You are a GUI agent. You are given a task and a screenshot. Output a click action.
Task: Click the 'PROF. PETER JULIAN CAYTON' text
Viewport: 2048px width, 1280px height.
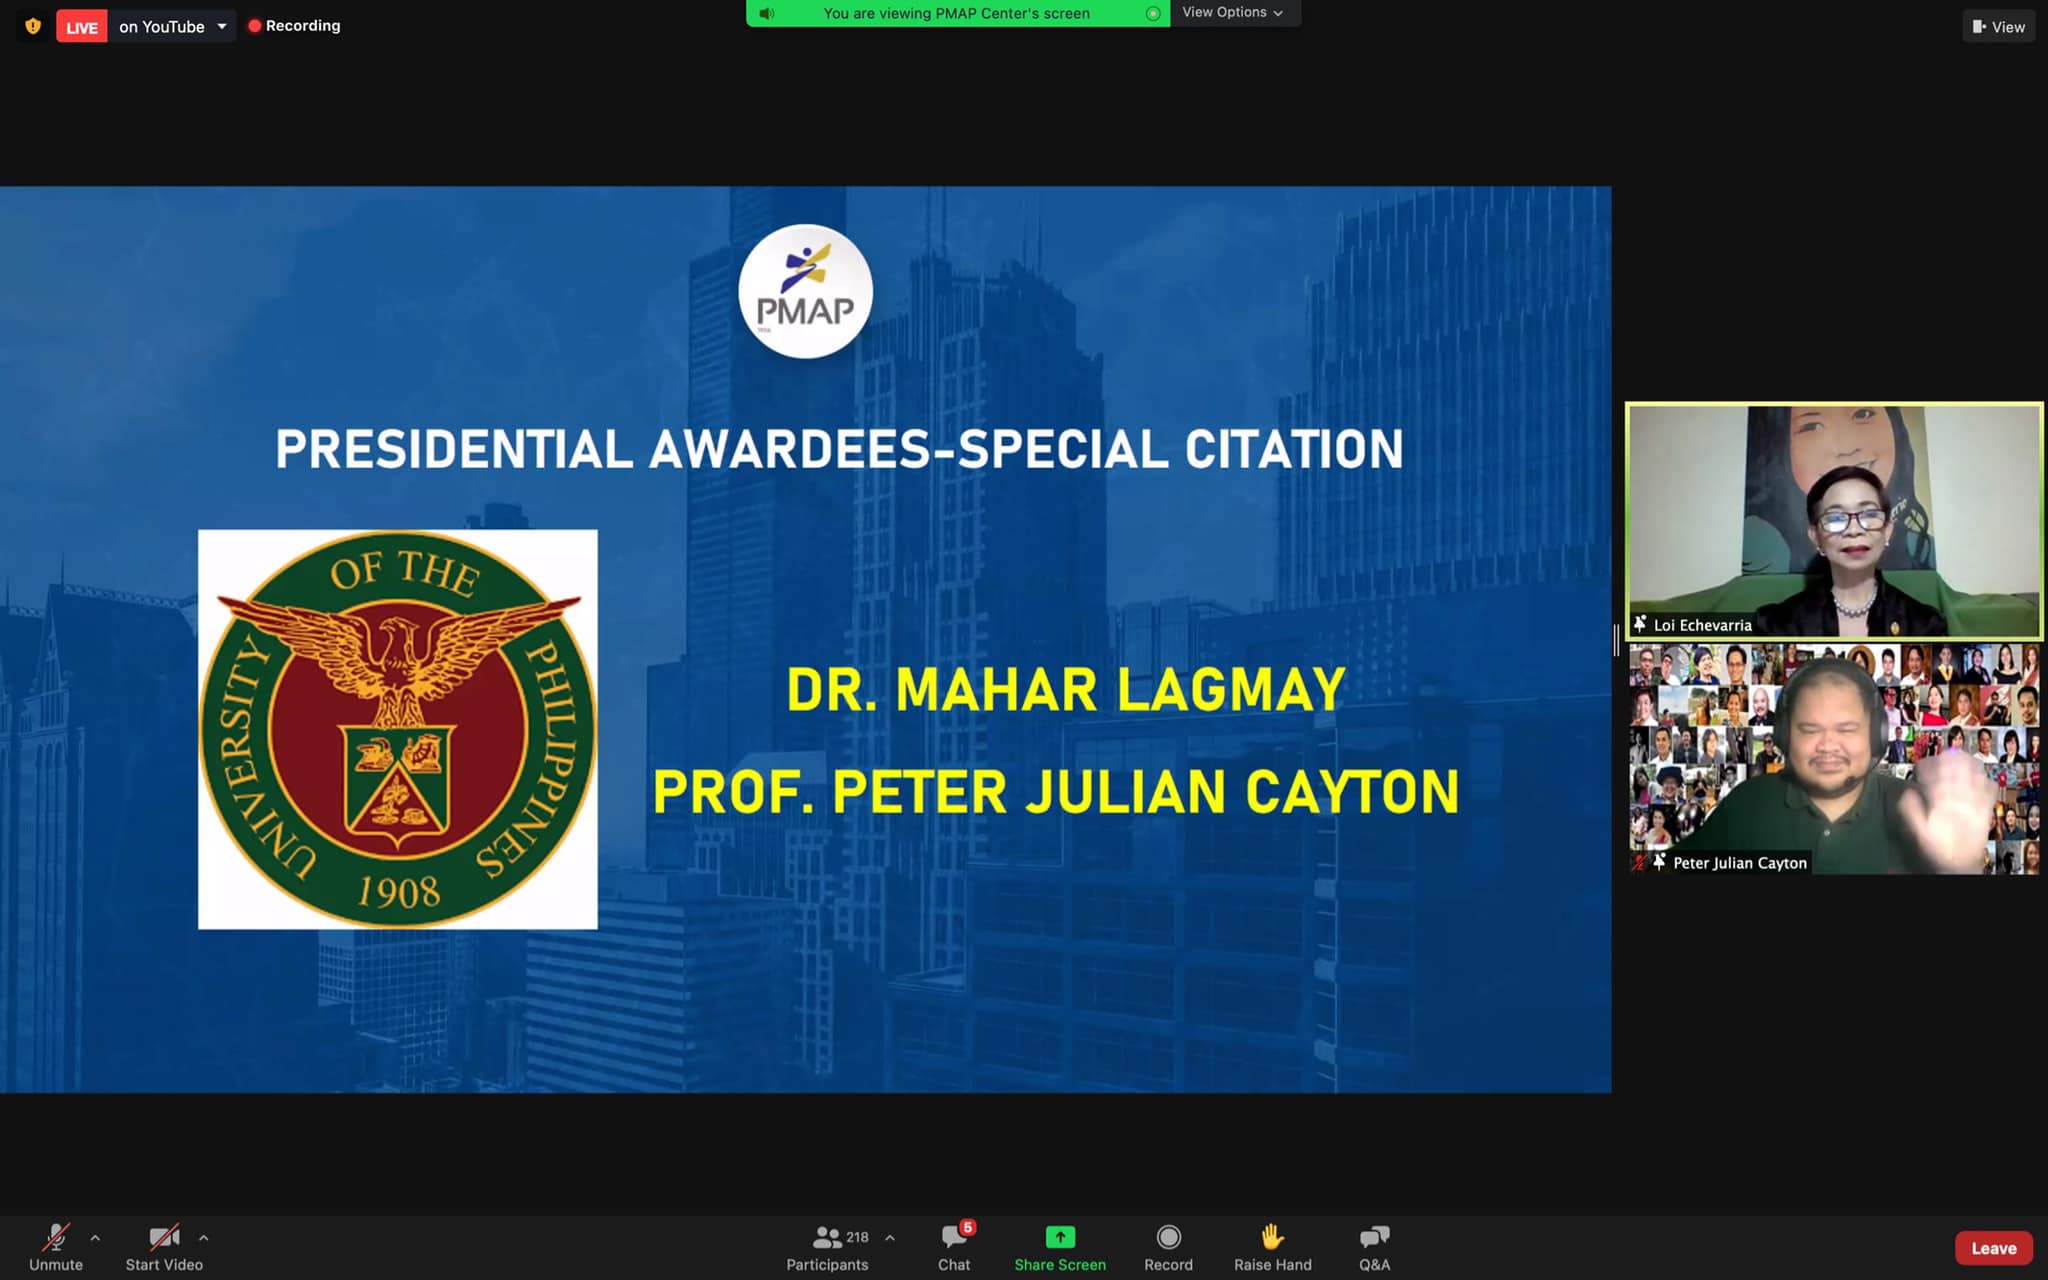[1056, 792]
